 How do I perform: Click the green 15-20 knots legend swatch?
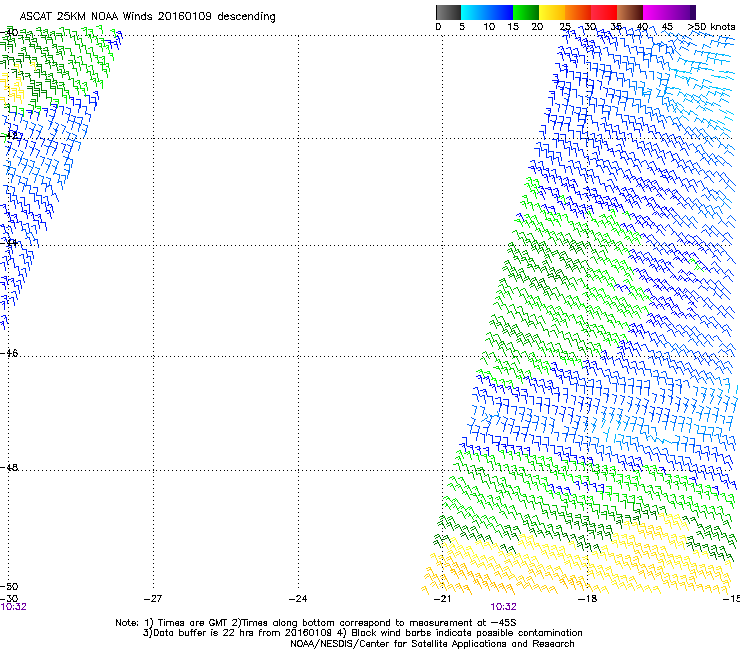pyautogui.click(x=526, y=12)
